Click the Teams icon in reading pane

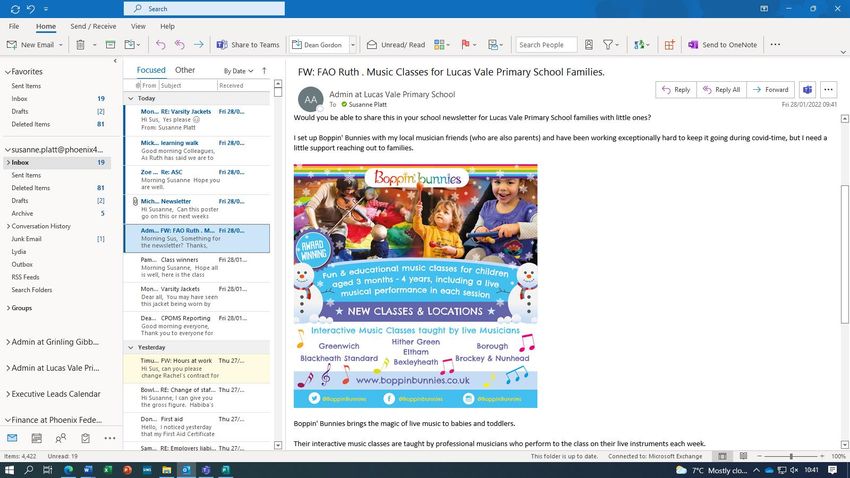[x=807, y=90]
